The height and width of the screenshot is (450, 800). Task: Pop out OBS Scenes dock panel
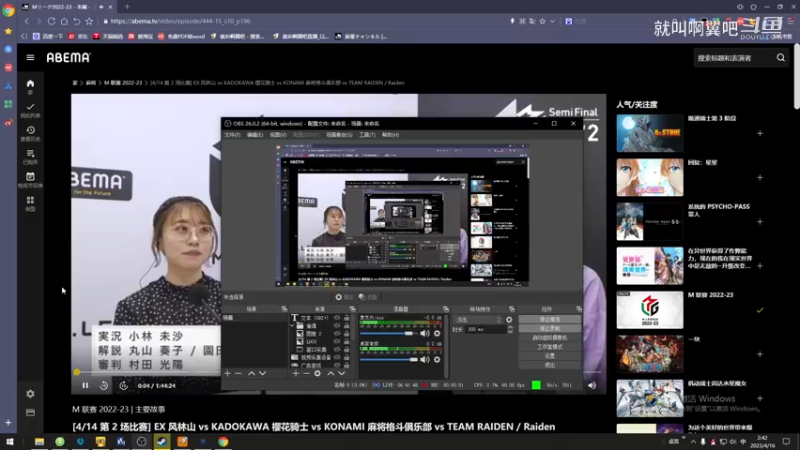pyautogui.click(x=284, y=309)
